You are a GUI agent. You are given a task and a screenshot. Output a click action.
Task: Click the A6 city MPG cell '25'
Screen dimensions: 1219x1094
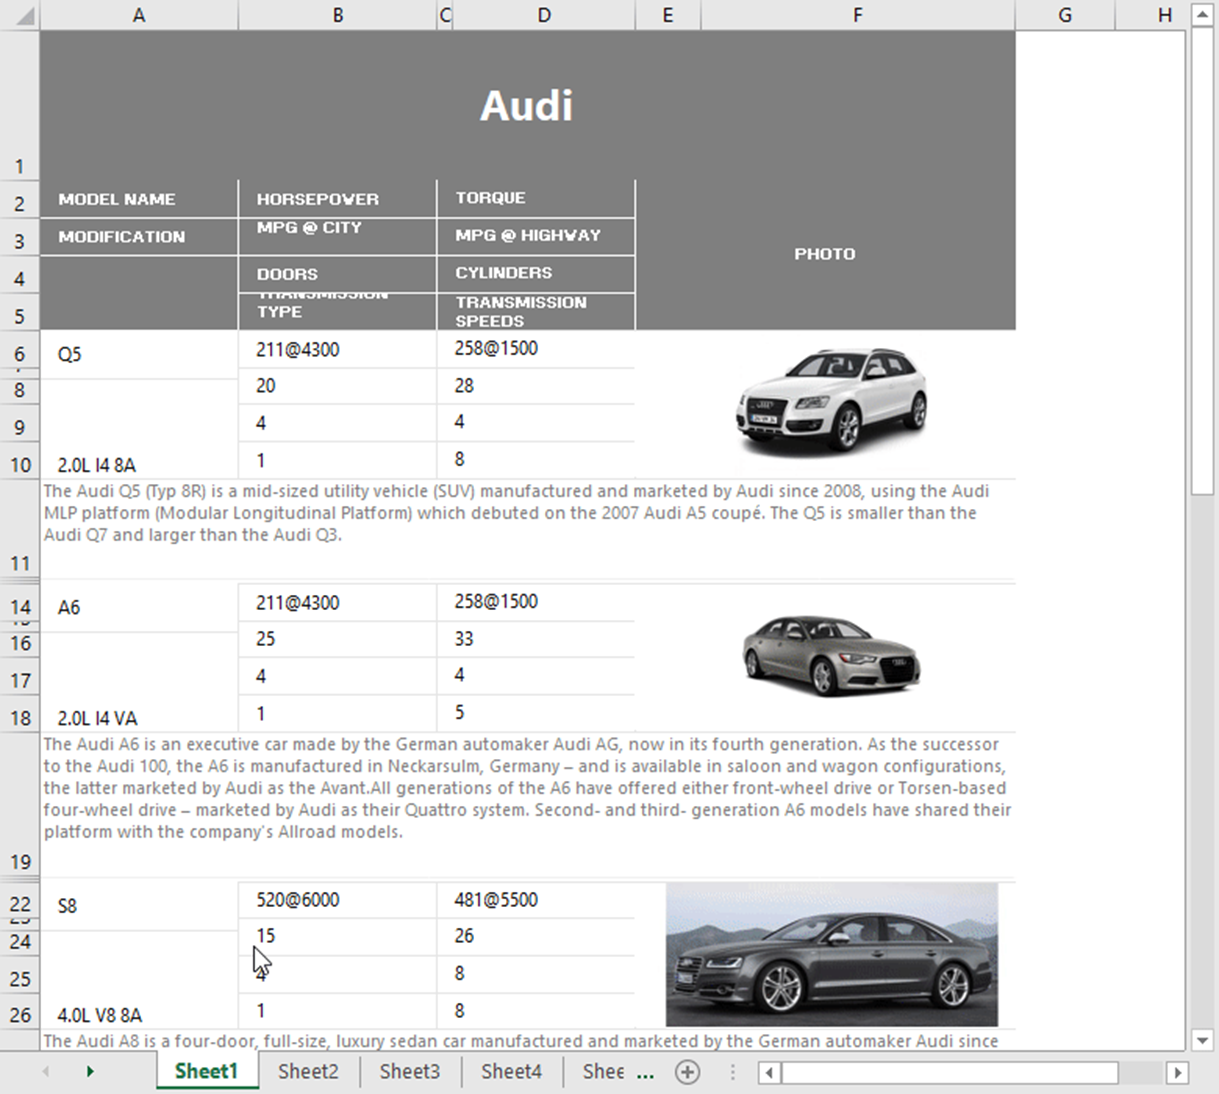point(338,639)
